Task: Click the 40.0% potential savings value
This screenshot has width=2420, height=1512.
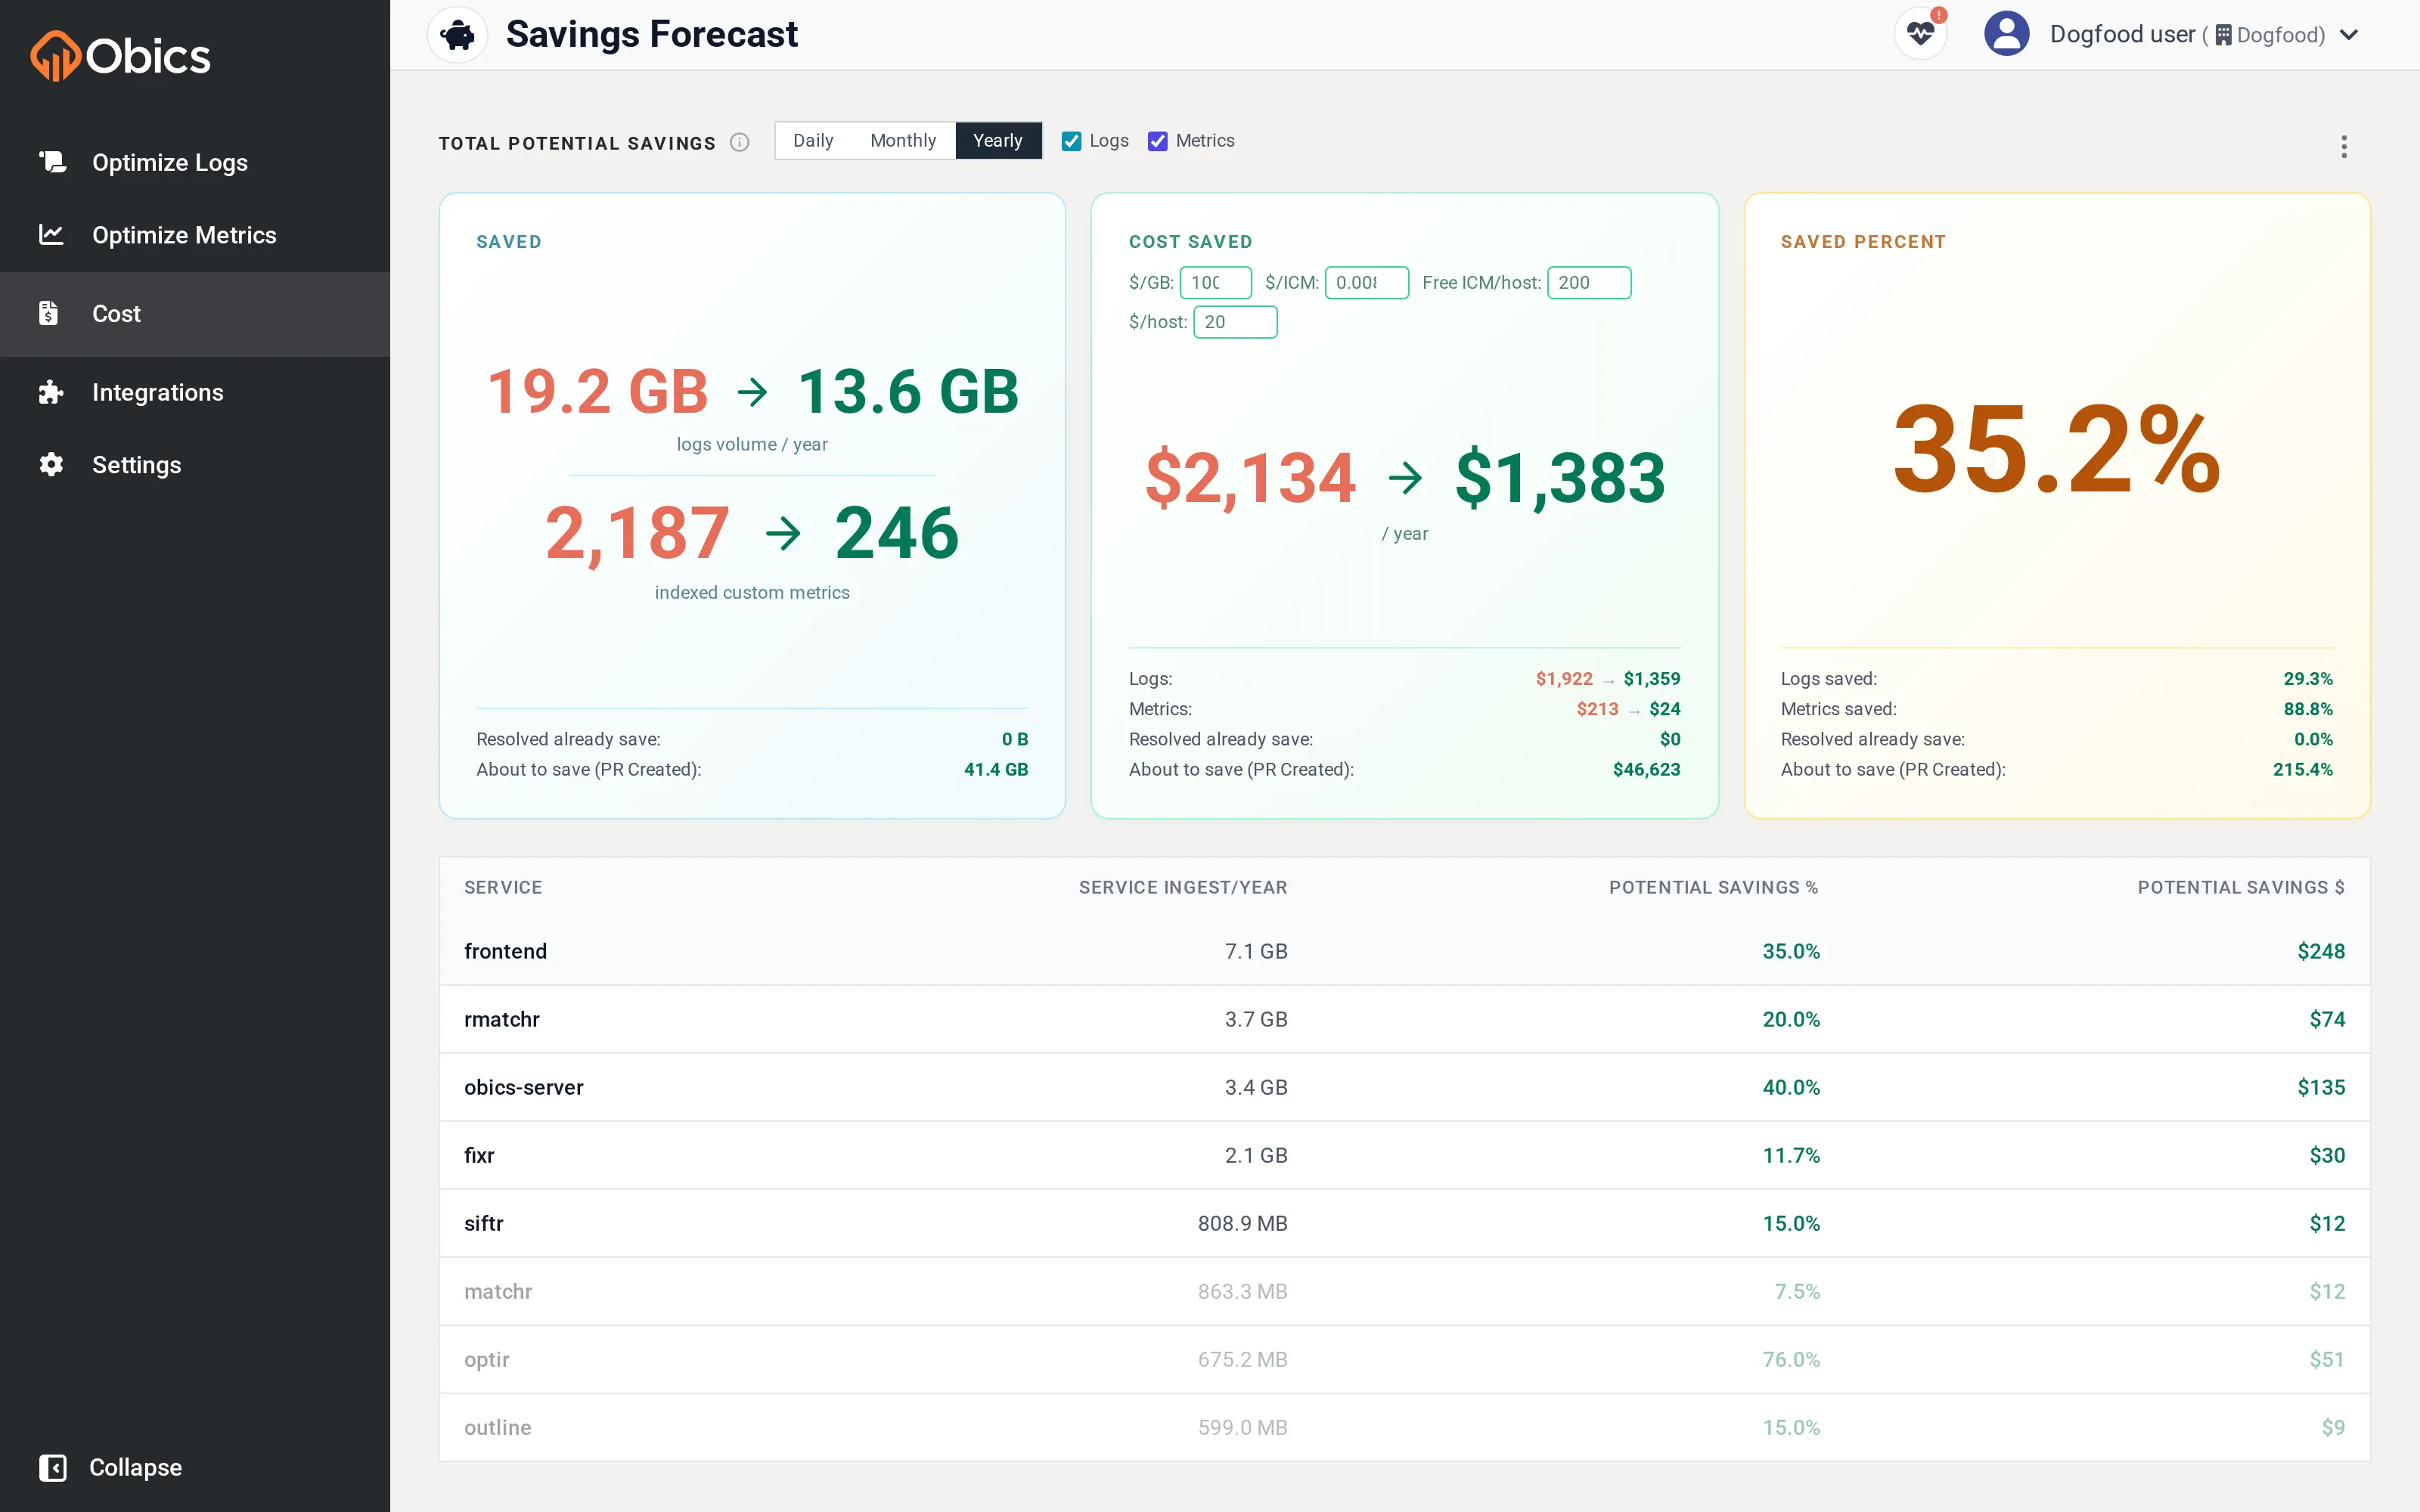Action: pyautogui.click(x=1791, y=1087)
